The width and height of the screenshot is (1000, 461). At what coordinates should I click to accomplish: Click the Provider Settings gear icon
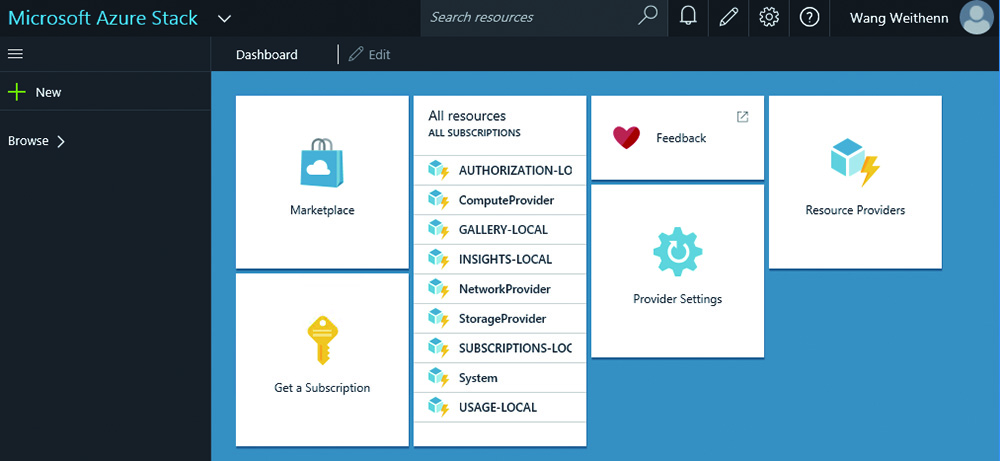click(677, 251)
